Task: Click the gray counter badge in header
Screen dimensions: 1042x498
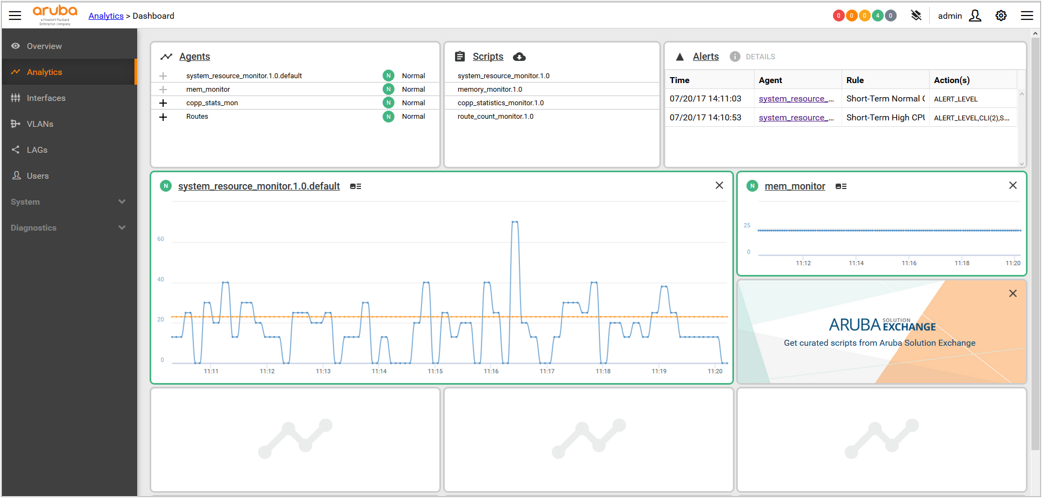Action: (890, 15)
